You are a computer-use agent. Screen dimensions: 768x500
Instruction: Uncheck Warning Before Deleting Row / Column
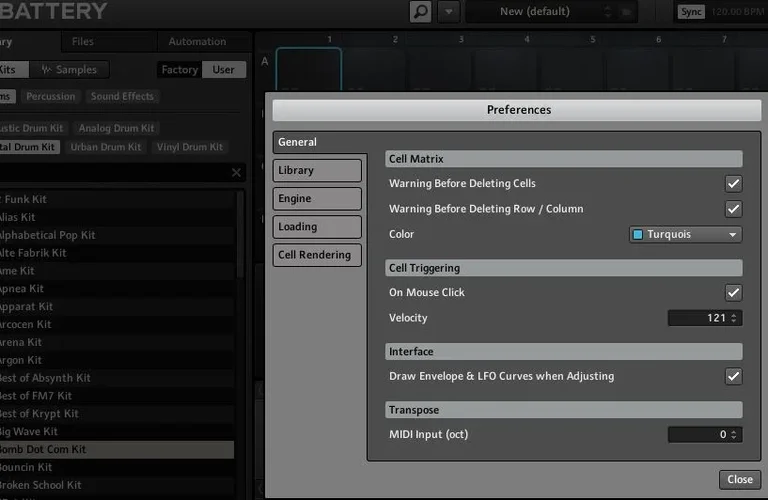[x=733, y=209]
